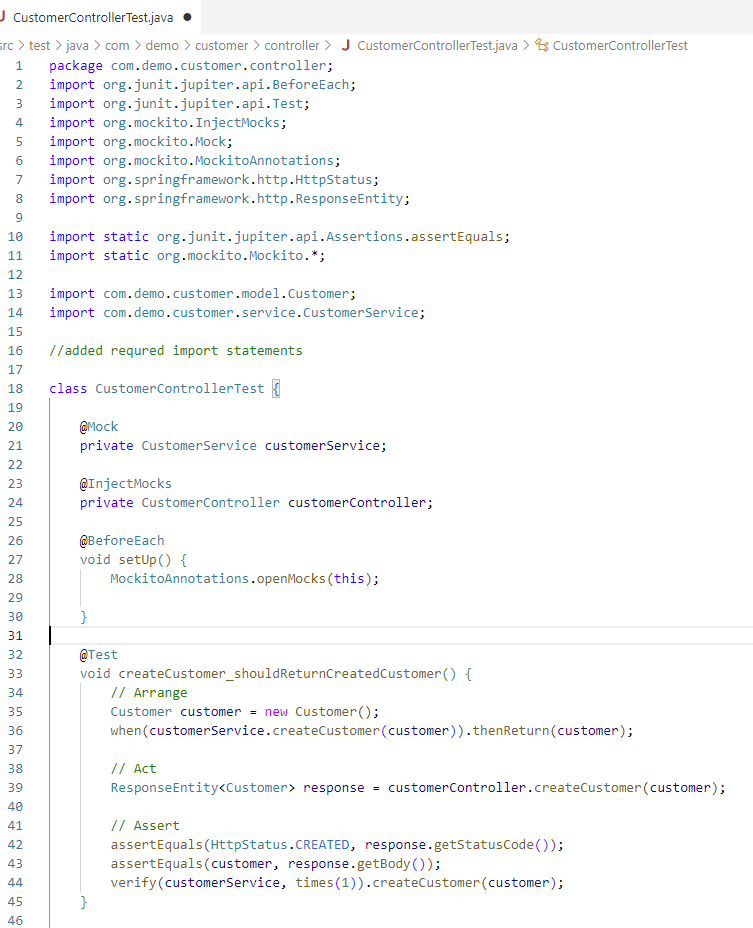Viewport: 753px width, 928px height.
Task: Click the @InjectMocks annotation
Action: [126, 484]
